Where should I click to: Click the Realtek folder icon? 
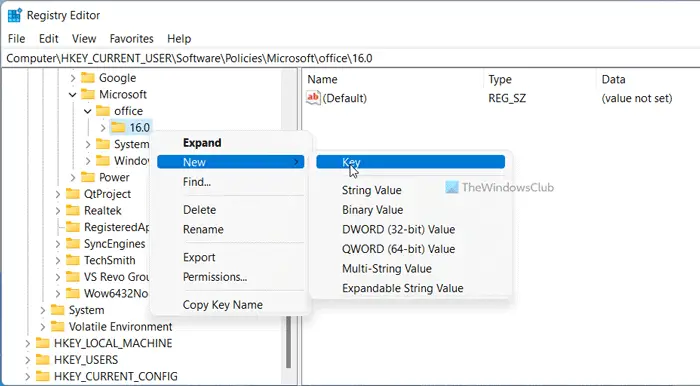(x=72, y=211)
